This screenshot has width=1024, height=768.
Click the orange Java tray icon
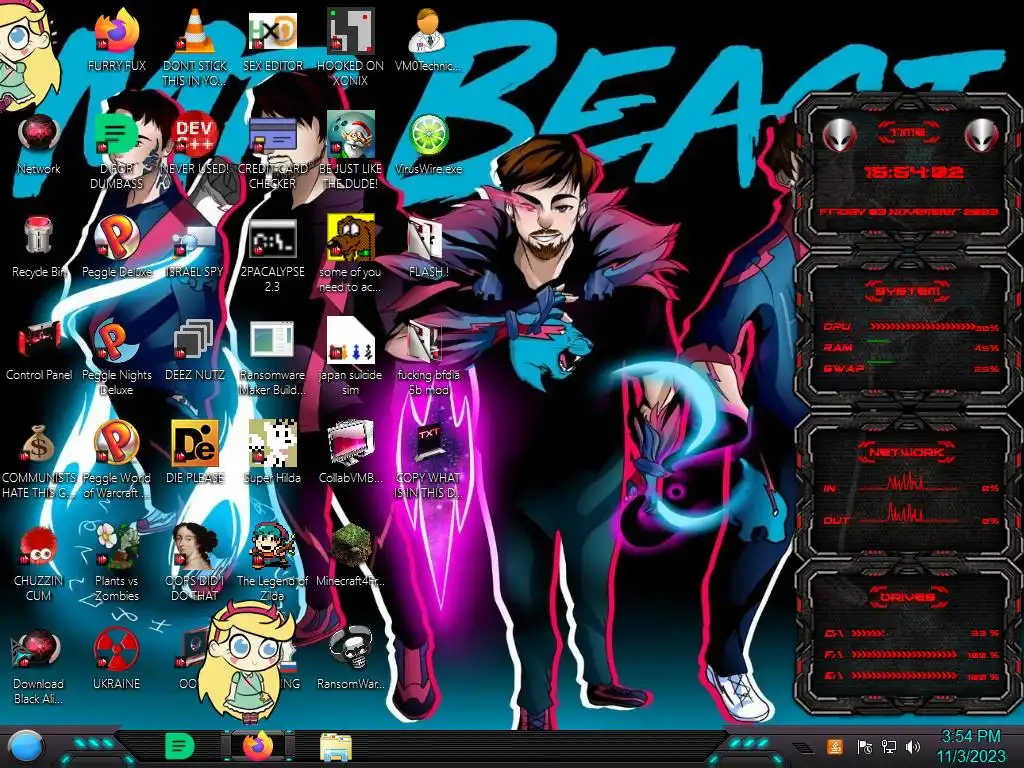pyautogui.click(x=835, y=746)
